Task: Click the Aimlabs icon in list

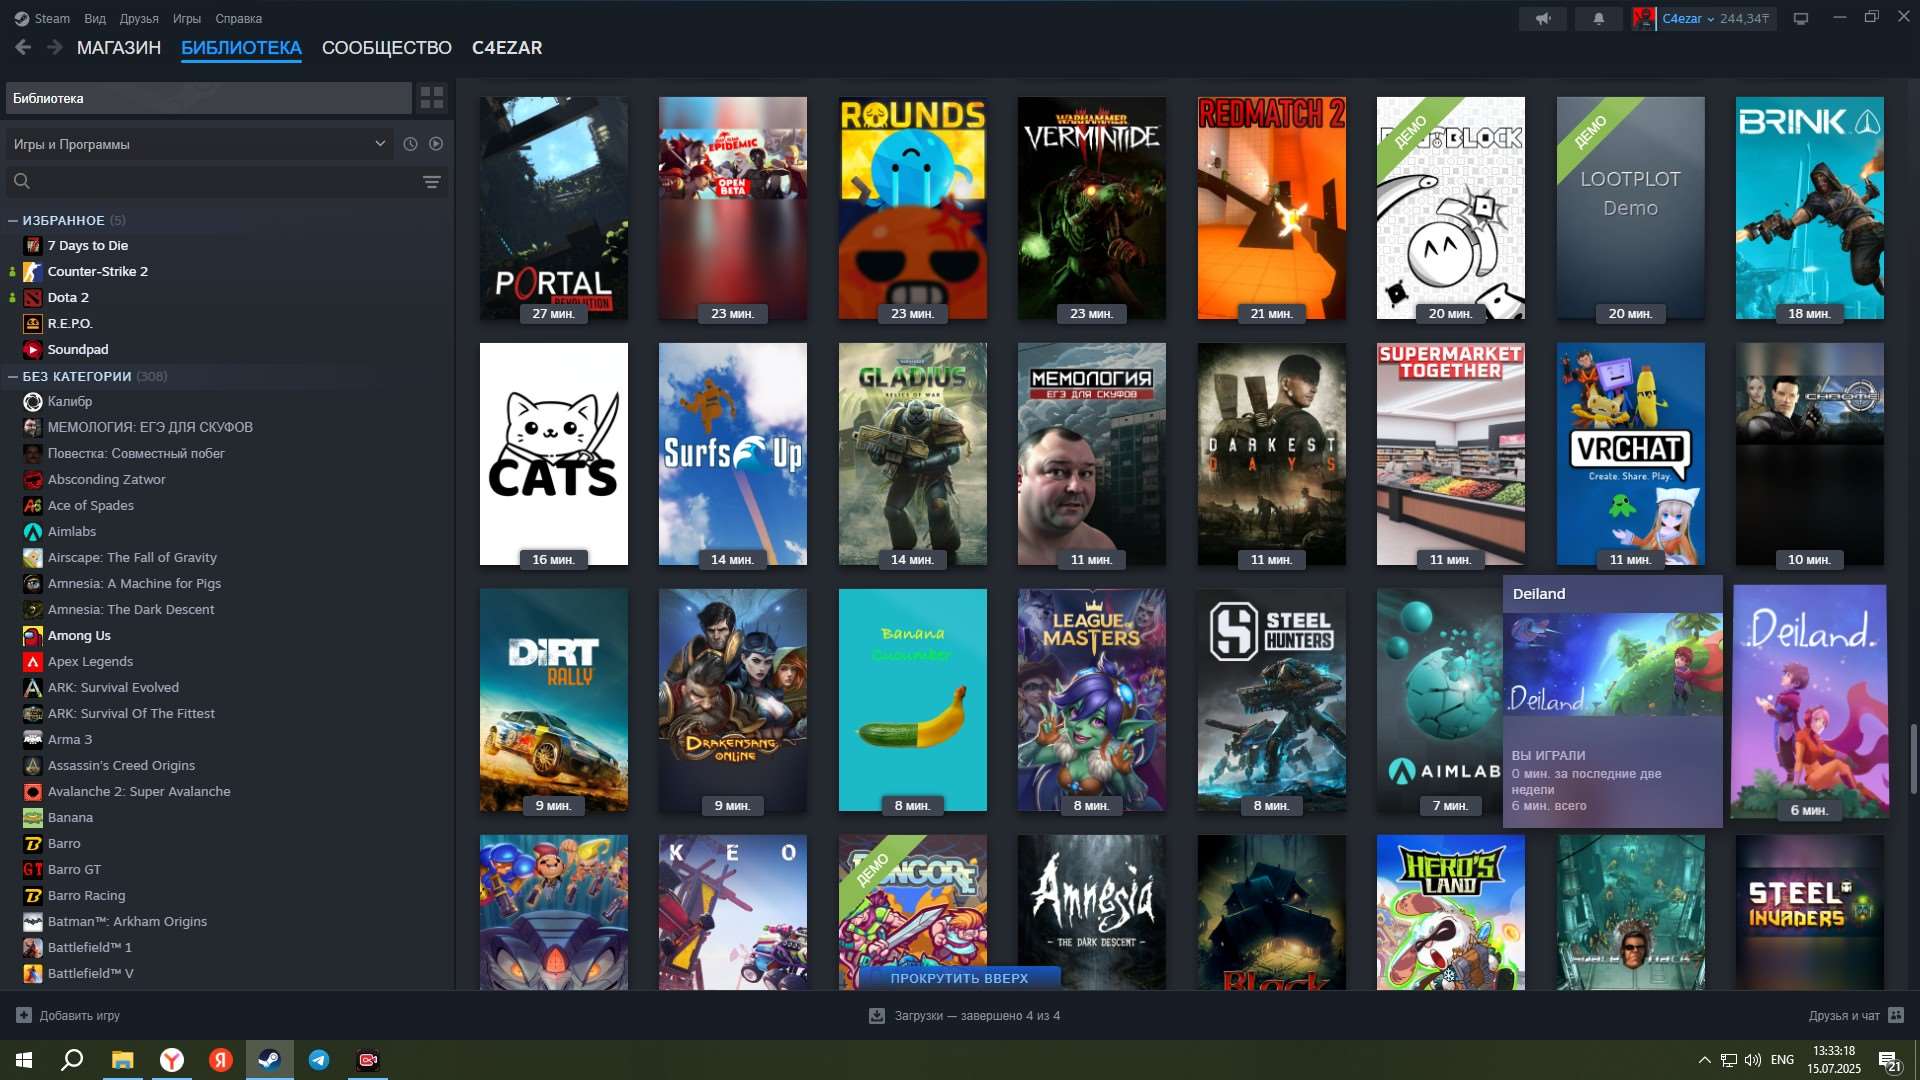Action: click(33, 531)
